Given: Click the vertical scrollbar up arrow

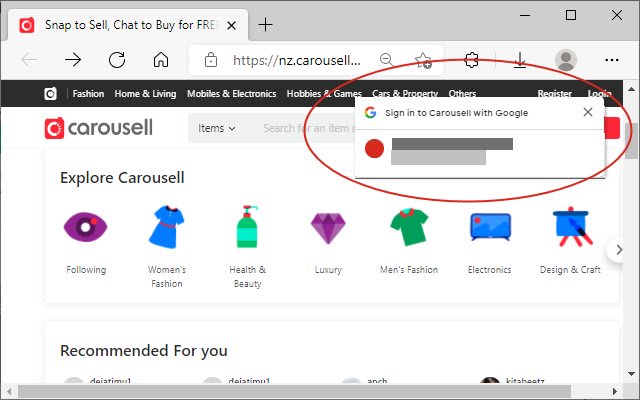Looking at the screenshot, I should [x=631, y=89].
